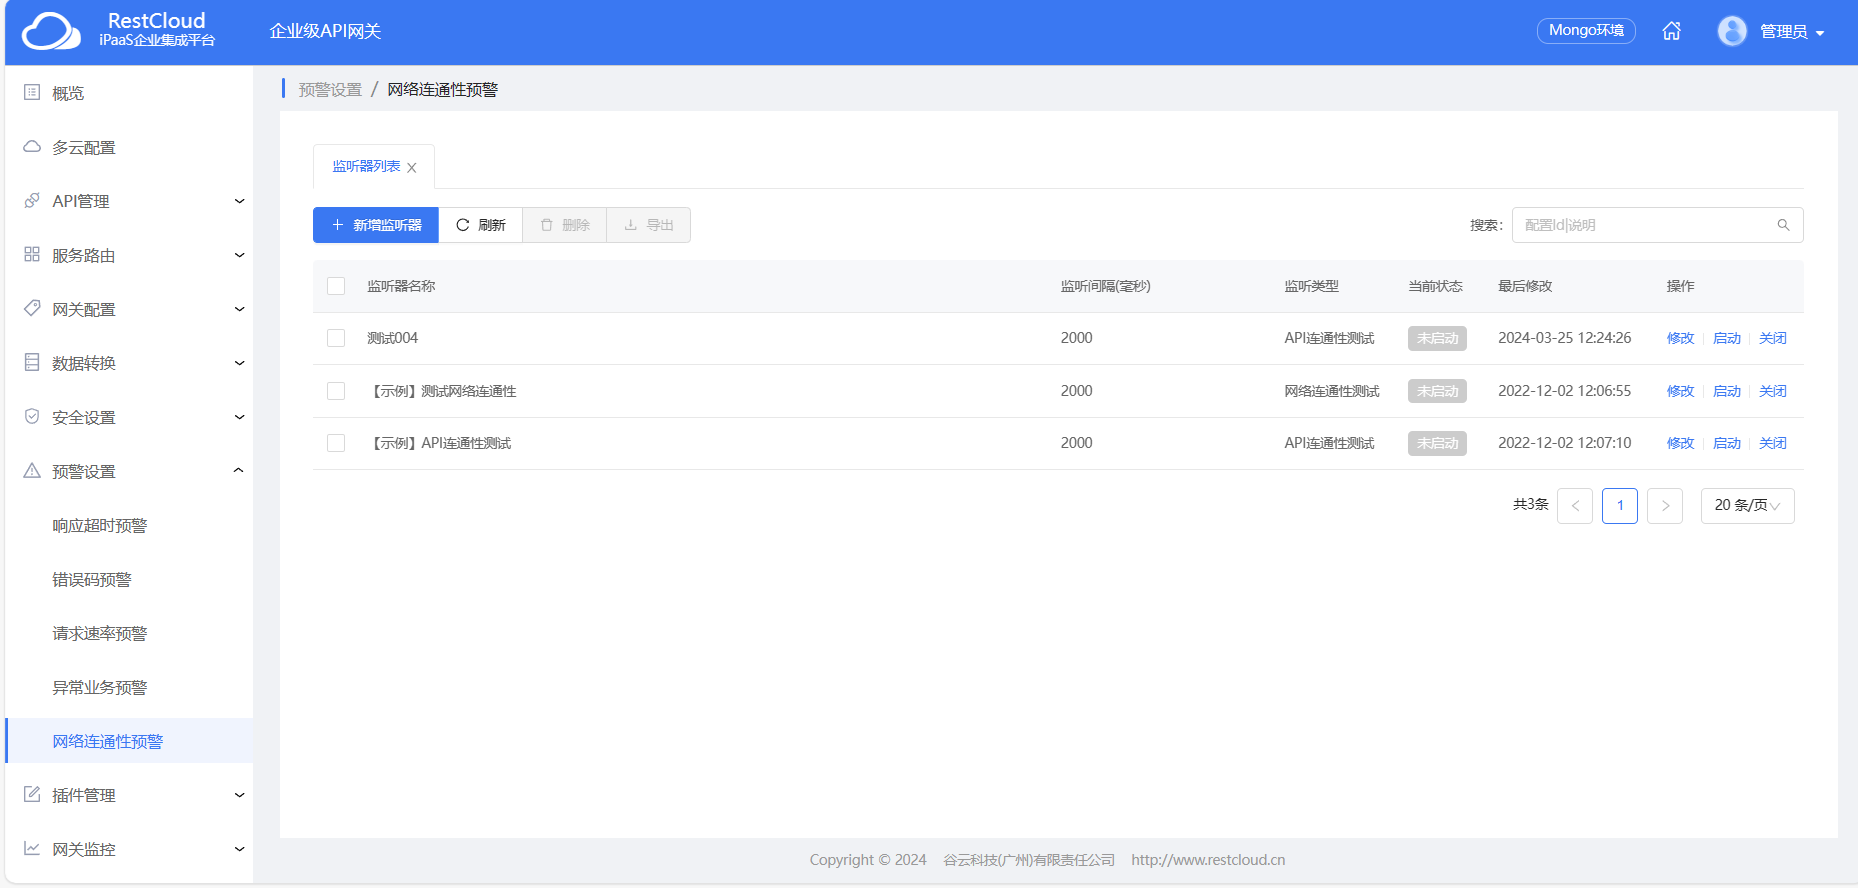Open 请求速率预警 submenu item

100,634
